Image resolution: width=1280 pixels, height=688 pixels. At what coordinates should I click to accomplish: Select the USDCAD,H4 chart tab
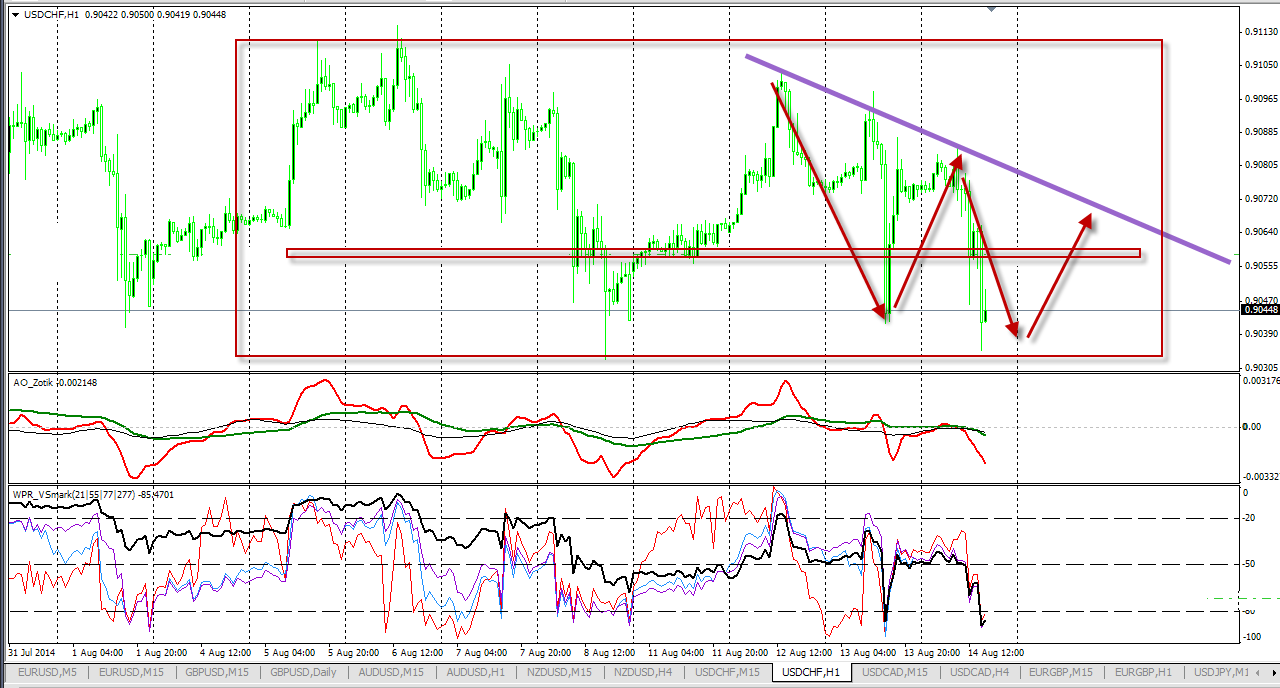980,671
